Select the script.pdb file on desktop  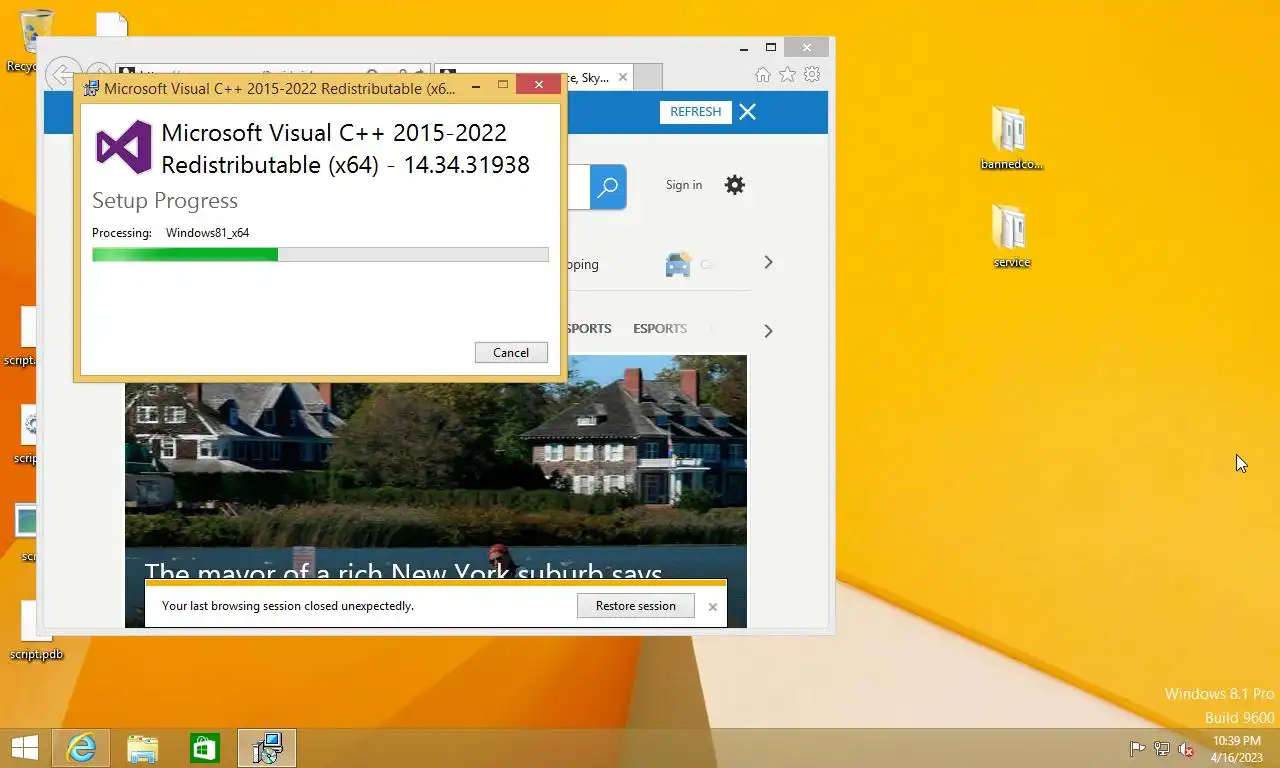click(x=36, y=632)
